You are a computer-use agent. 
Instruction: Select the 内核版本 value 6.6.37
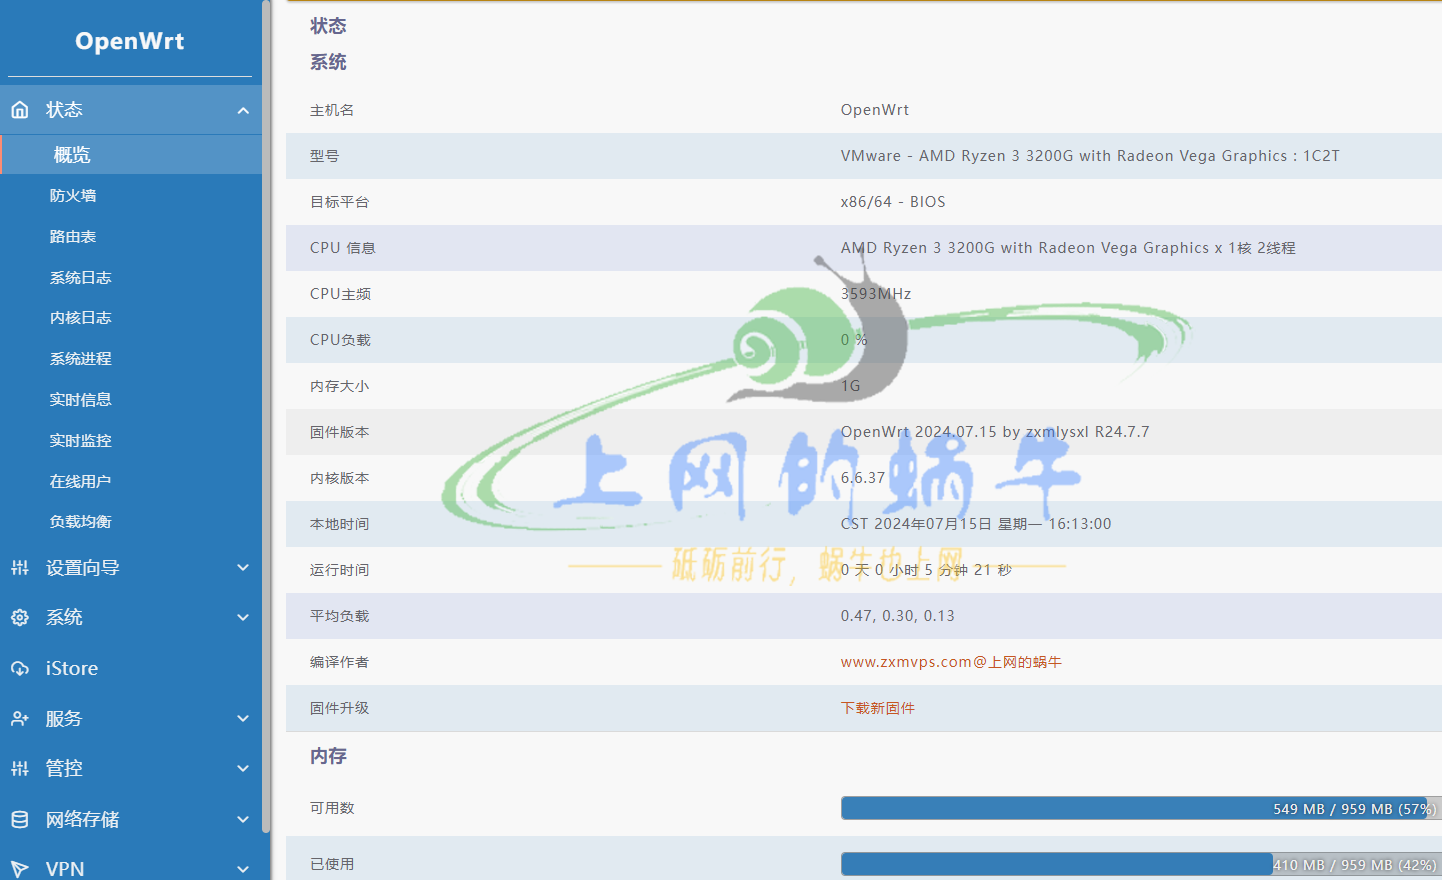click(863, 478)
